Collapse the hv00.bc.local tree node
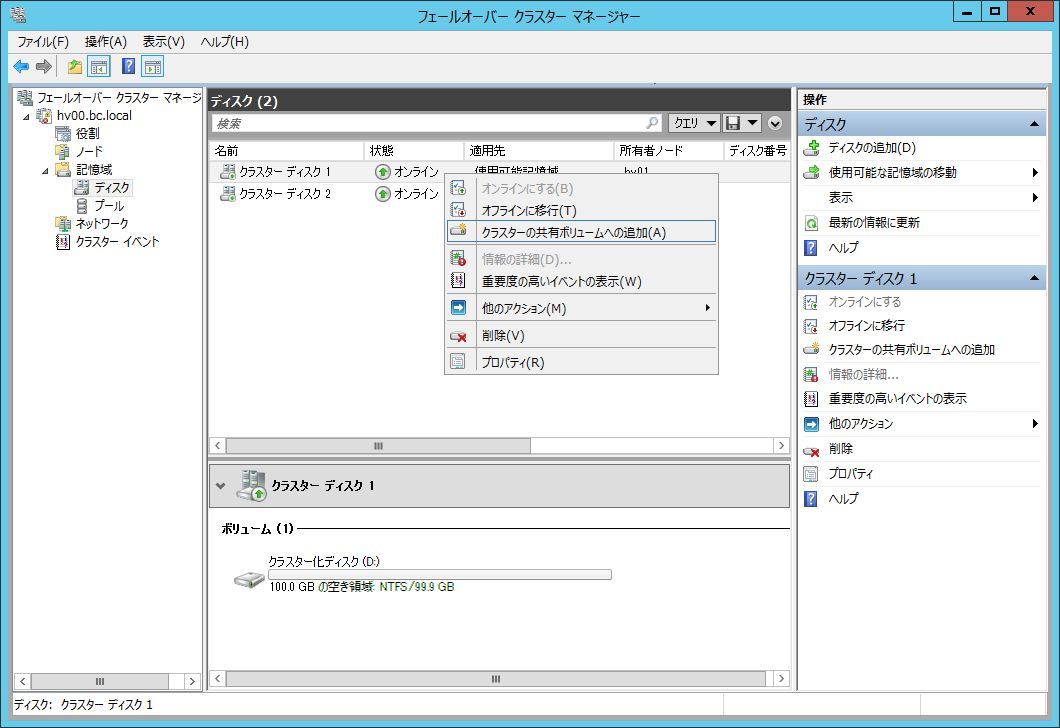The width and height of the screenshot is (1060, 728). [x=26, y=116]
